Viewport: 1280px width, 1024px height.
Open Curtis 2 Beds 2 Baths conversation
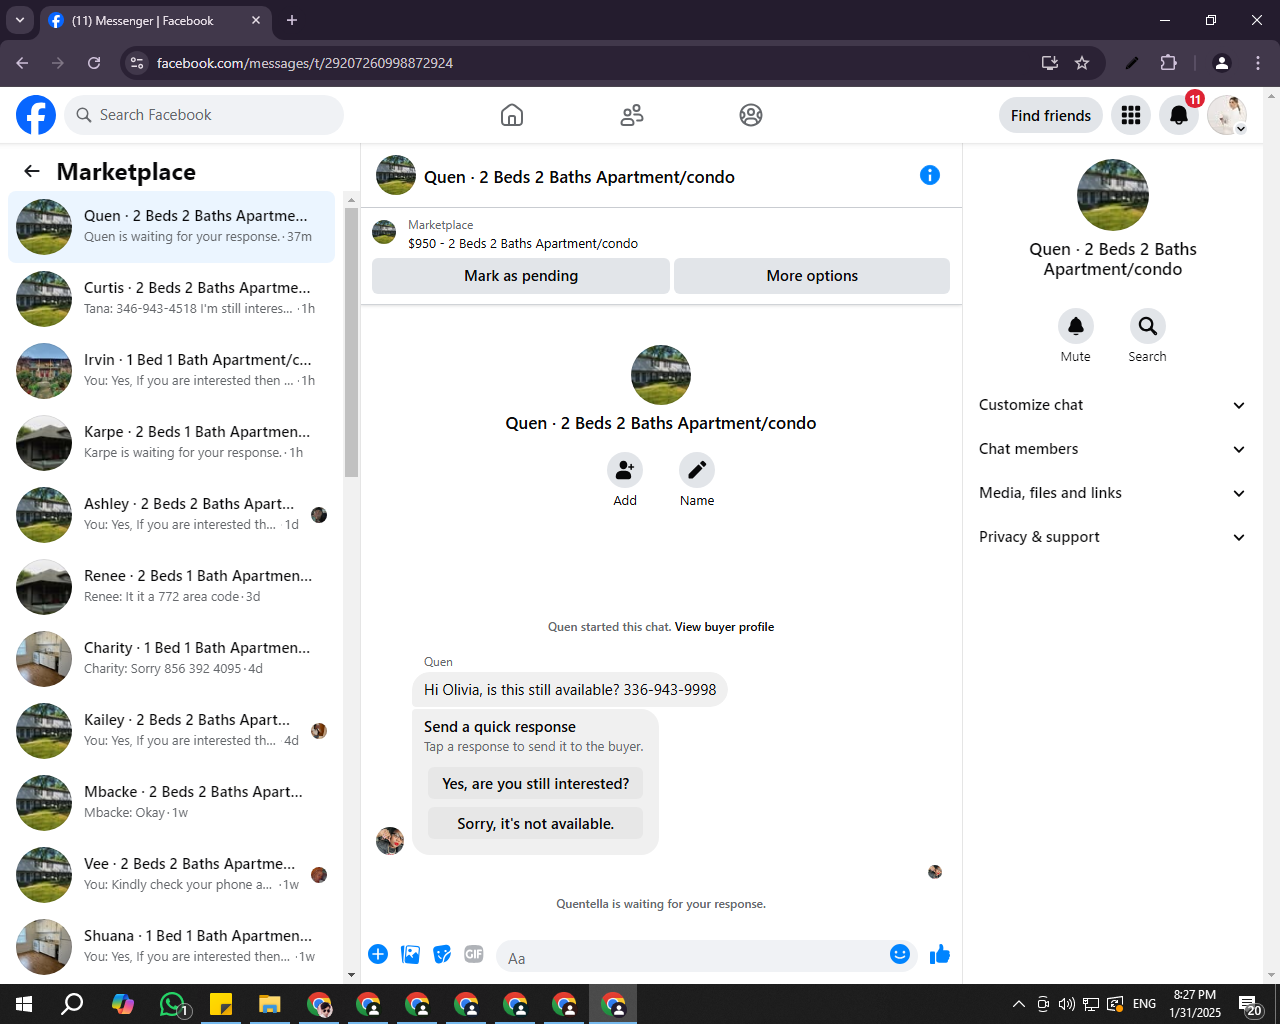click(172, 299)
